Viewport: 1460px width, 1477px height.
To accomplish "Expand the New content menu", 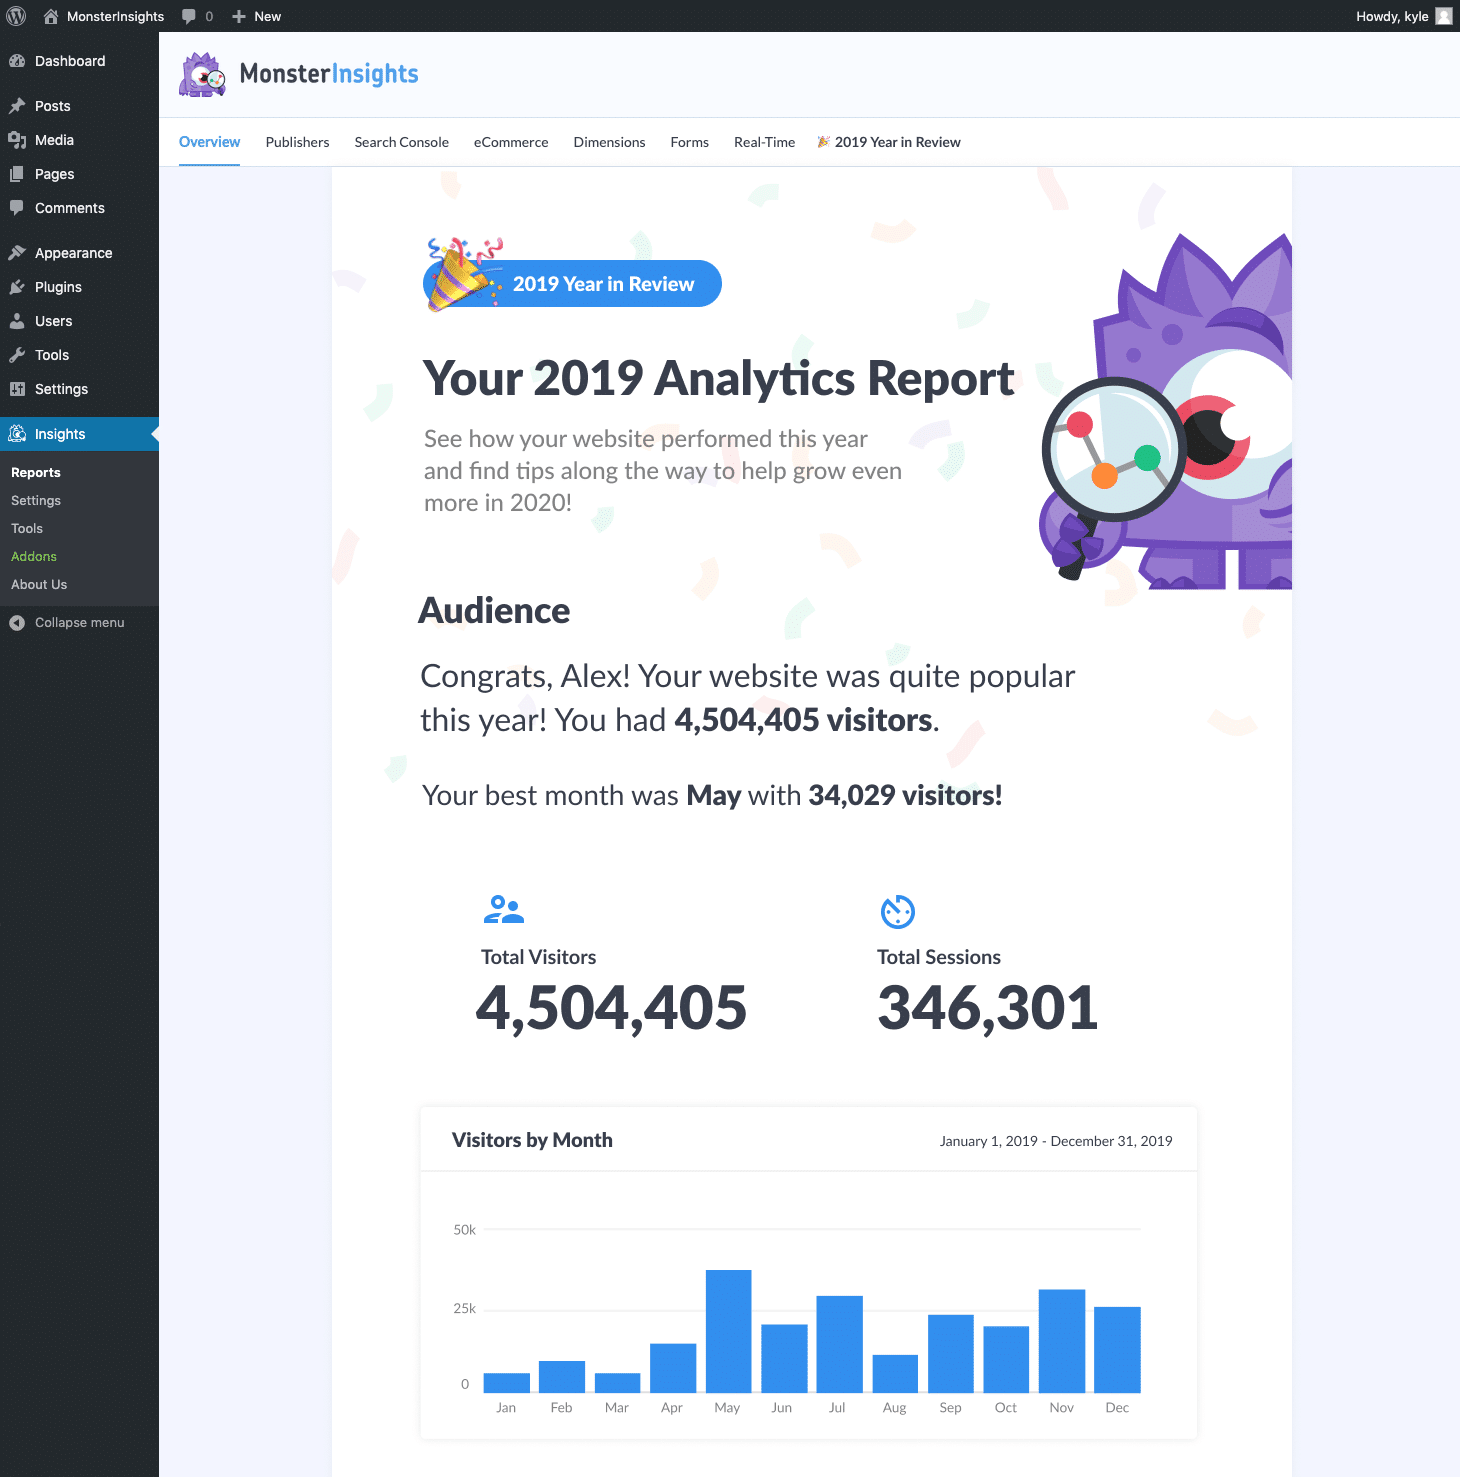I will tap(256, 16).
